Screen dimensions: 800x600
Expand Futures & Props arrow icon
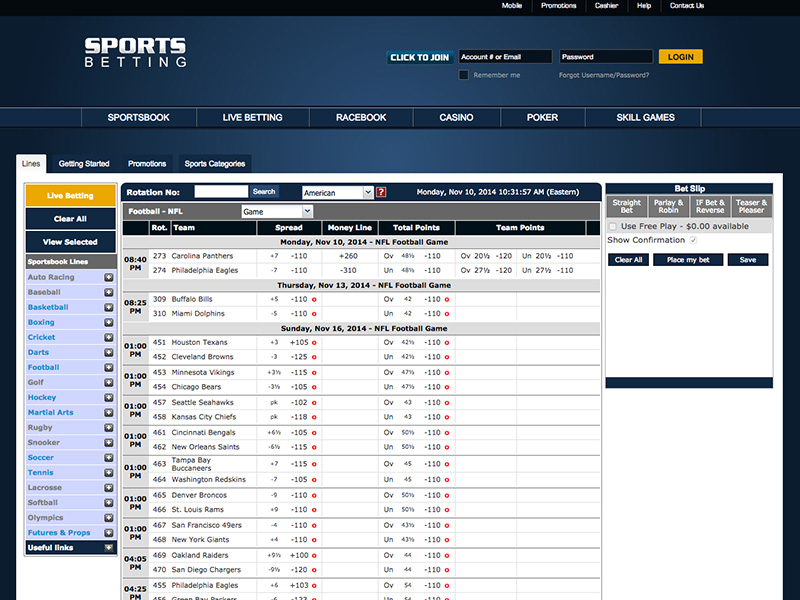[109, 533]
